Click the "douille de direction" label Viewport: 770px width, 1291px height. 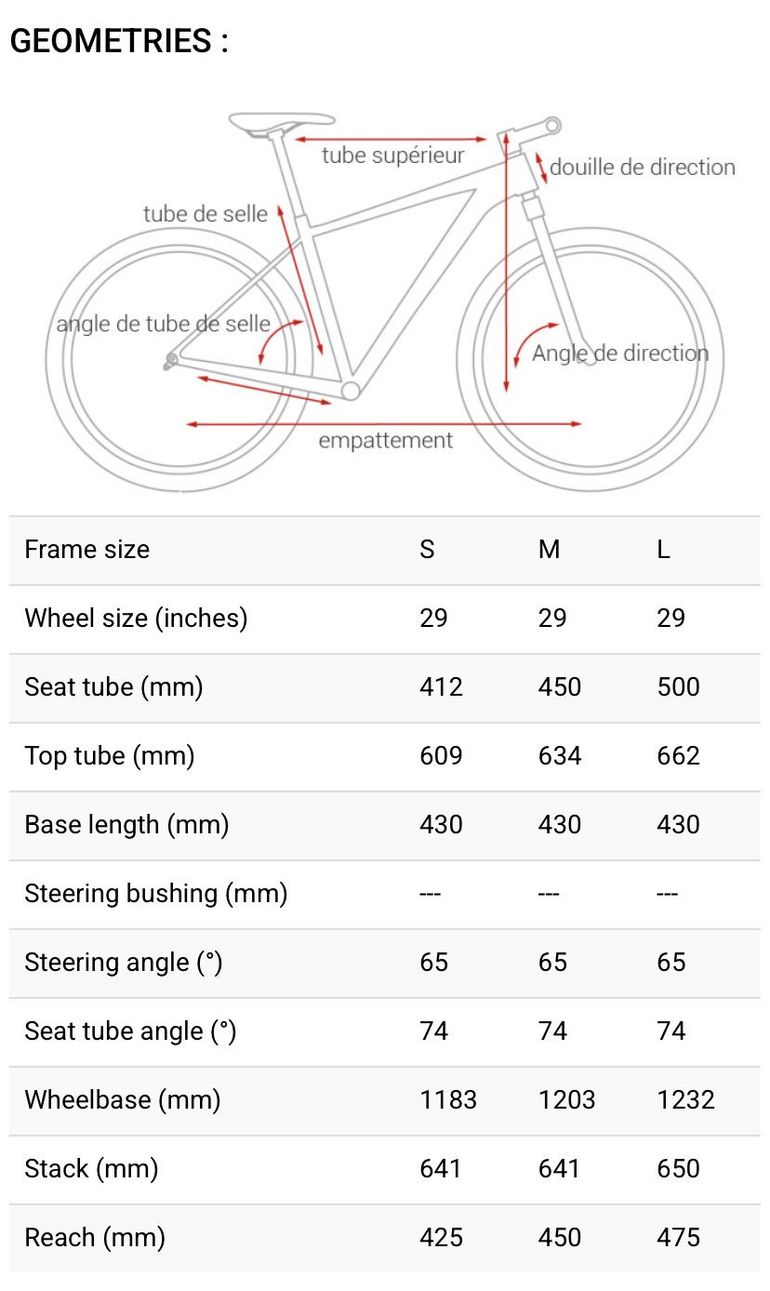pos(642,167)
